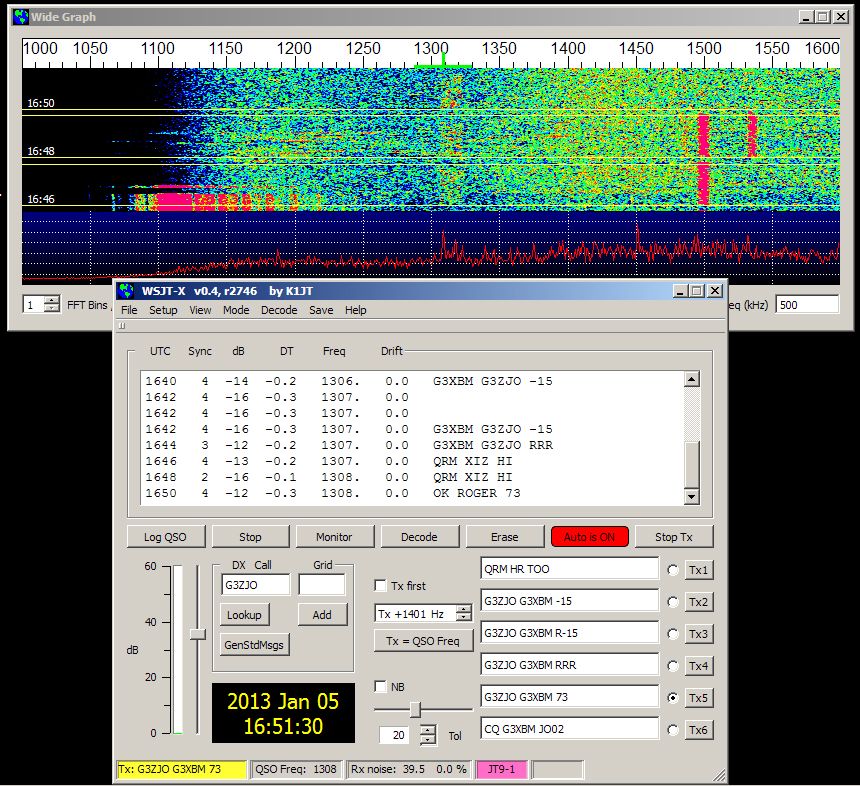Click GenStdMsgs to generate standard messages

(x=252, y=644)
